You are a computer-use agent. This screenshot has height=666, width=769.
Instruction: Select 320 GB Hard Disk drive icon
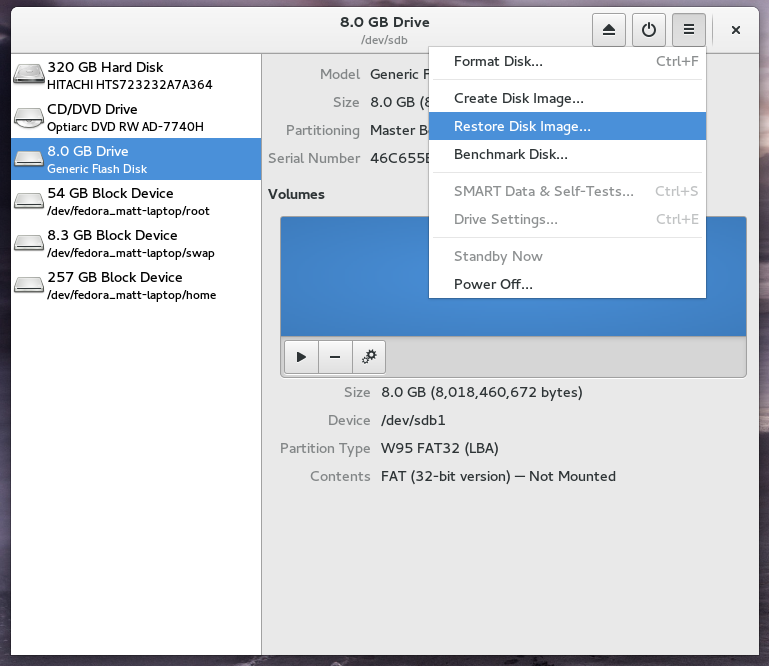[29, 76]
